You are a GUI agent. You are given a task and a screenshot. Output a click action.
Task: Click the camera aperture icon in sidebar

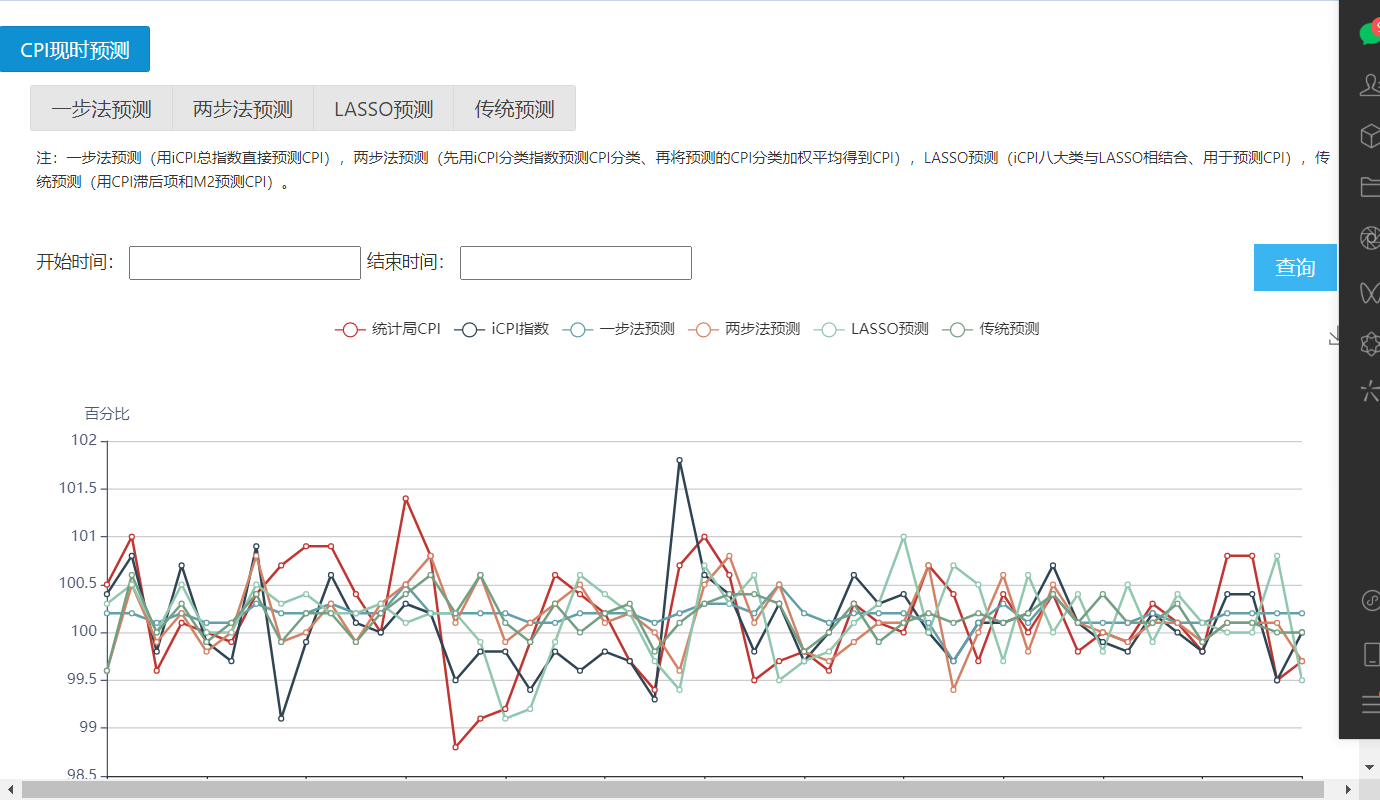tap(1370, 237)
